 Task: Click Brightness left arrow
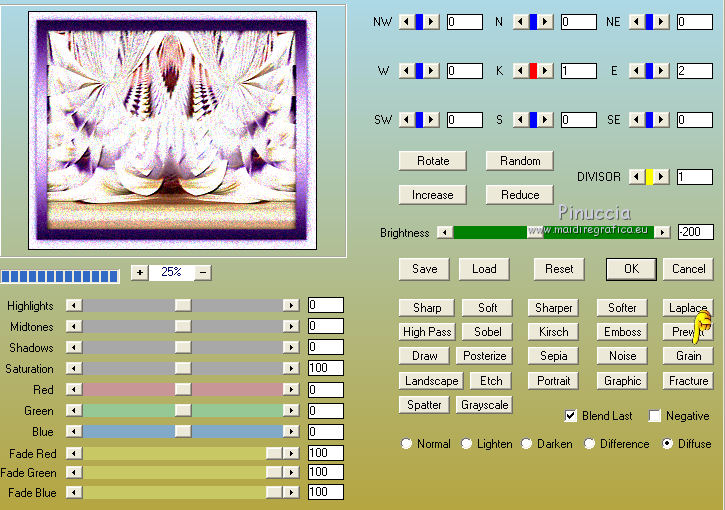pos(445,232)
